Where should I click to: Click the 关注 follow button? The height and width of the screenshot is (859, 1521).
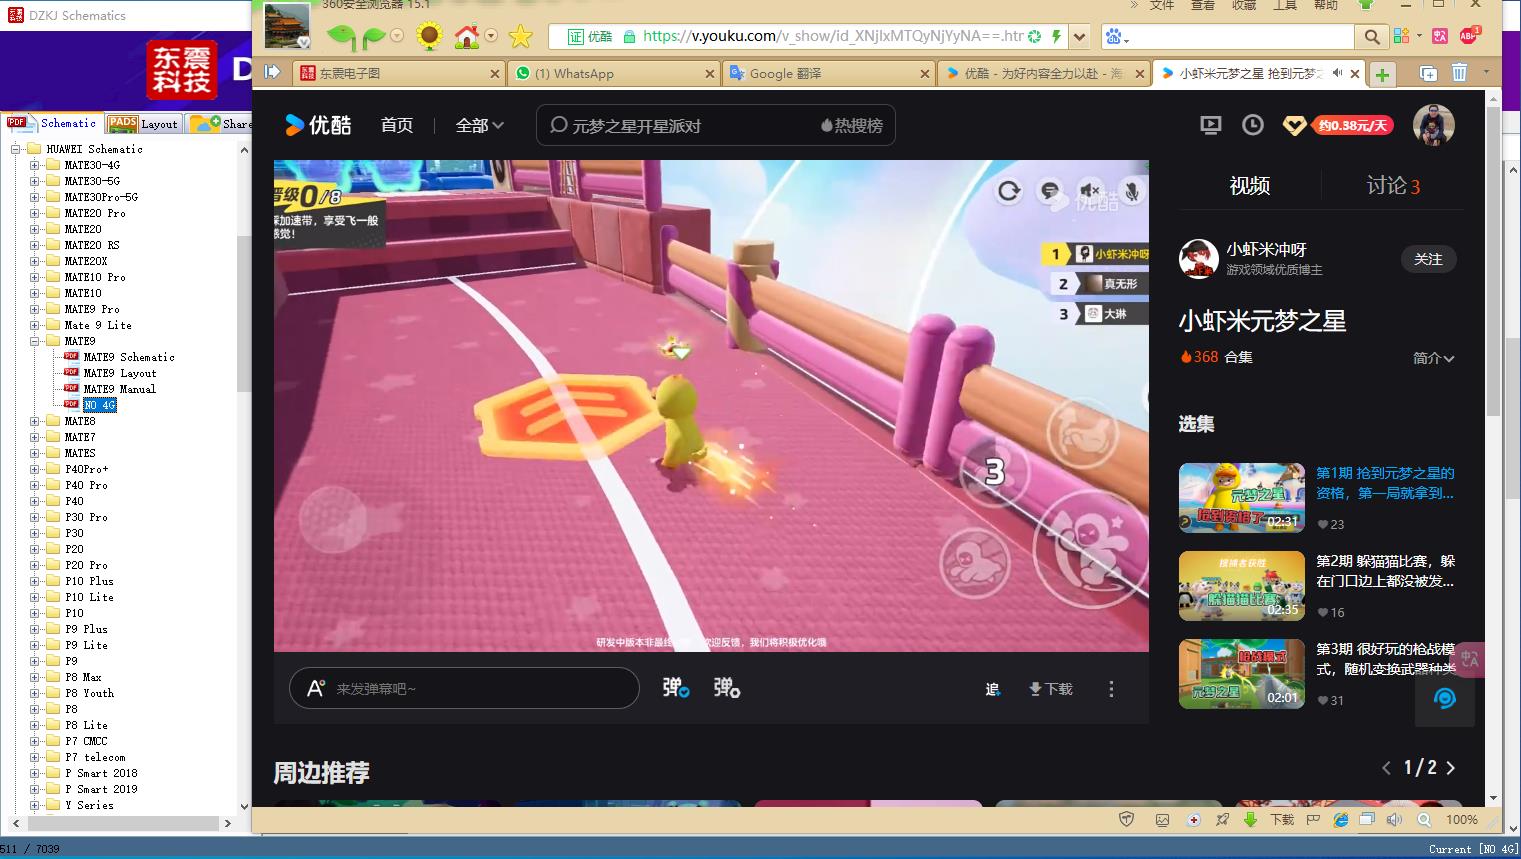pyautogui.click(x=1428, y=259)
